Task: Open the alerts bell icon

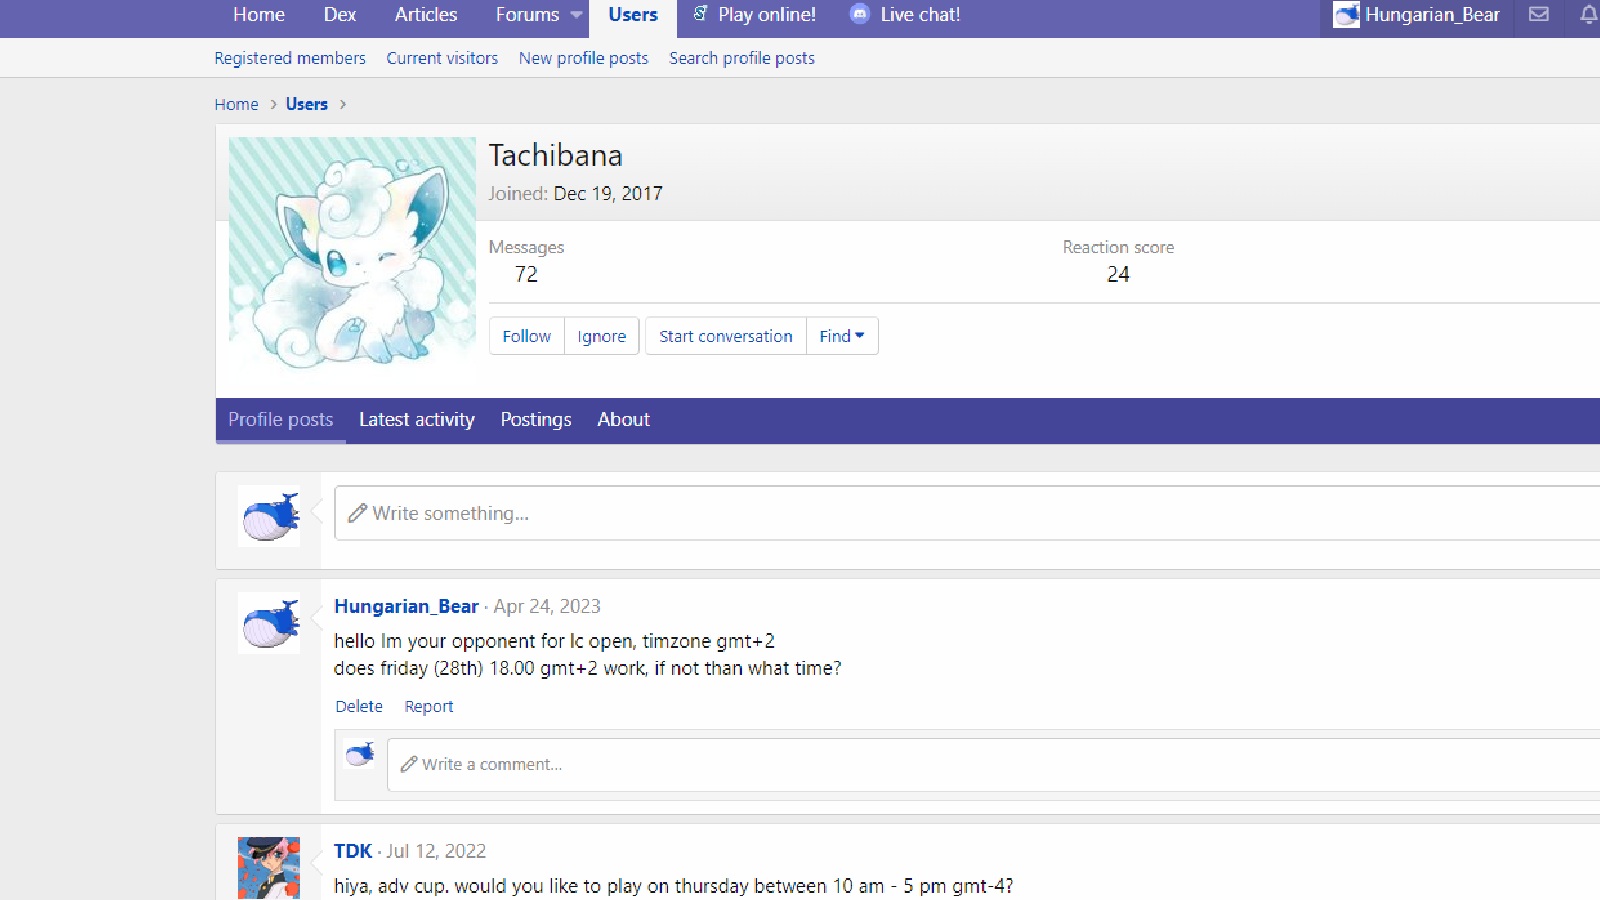Action: point(1588,14)
